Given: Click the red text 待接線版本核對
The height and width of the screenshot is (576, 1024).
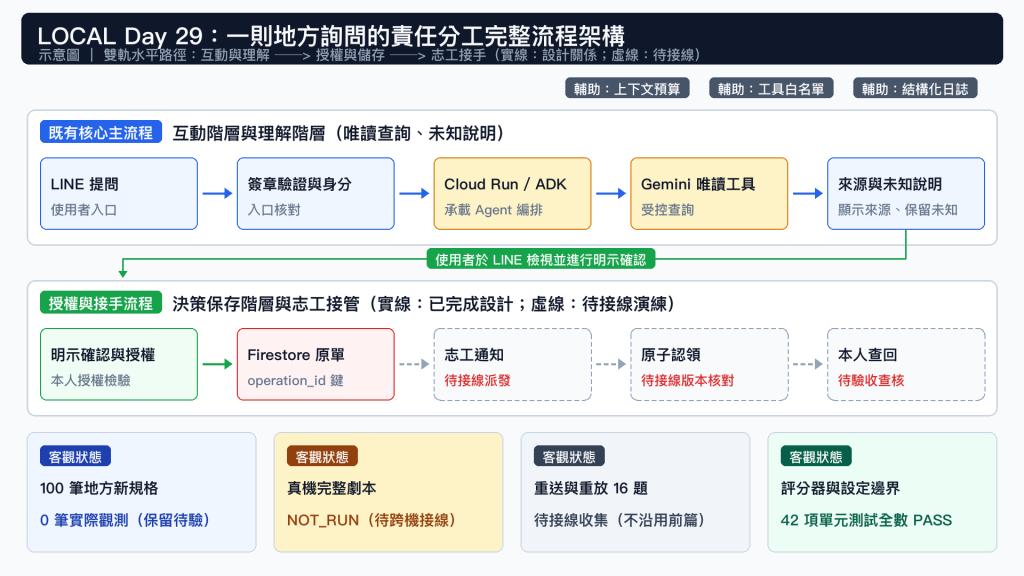Looking at the screenshot, I should [687, 380].
